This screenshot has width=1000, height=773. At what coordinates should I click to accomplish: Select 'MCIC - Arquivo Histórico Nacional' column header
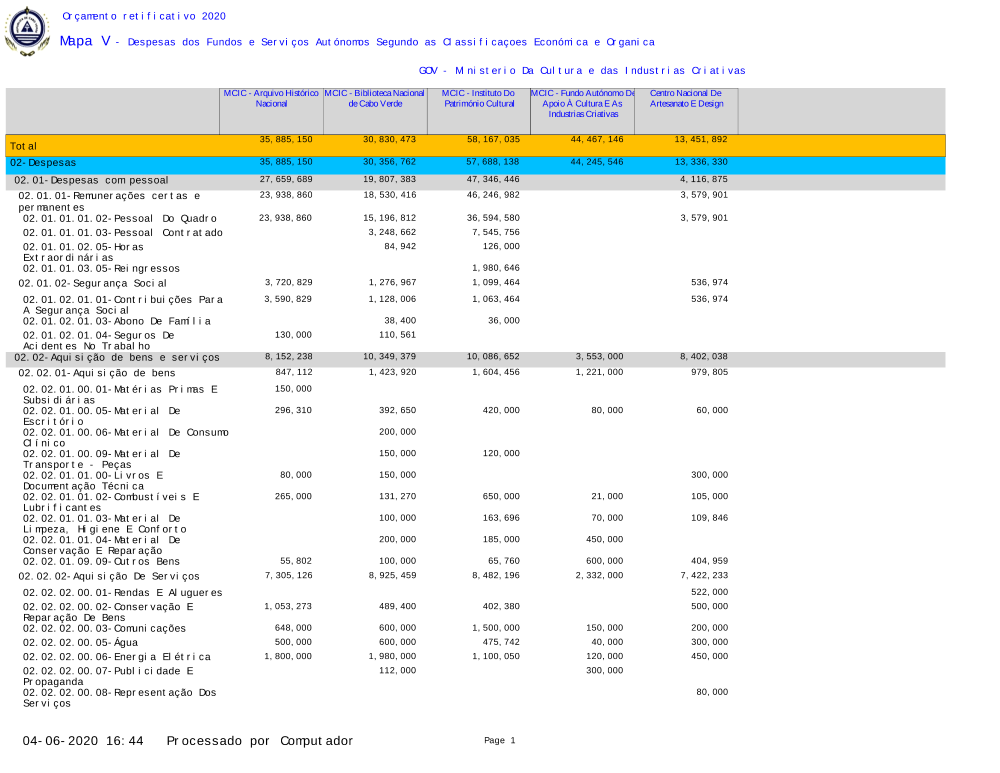(x=271, y=98)
